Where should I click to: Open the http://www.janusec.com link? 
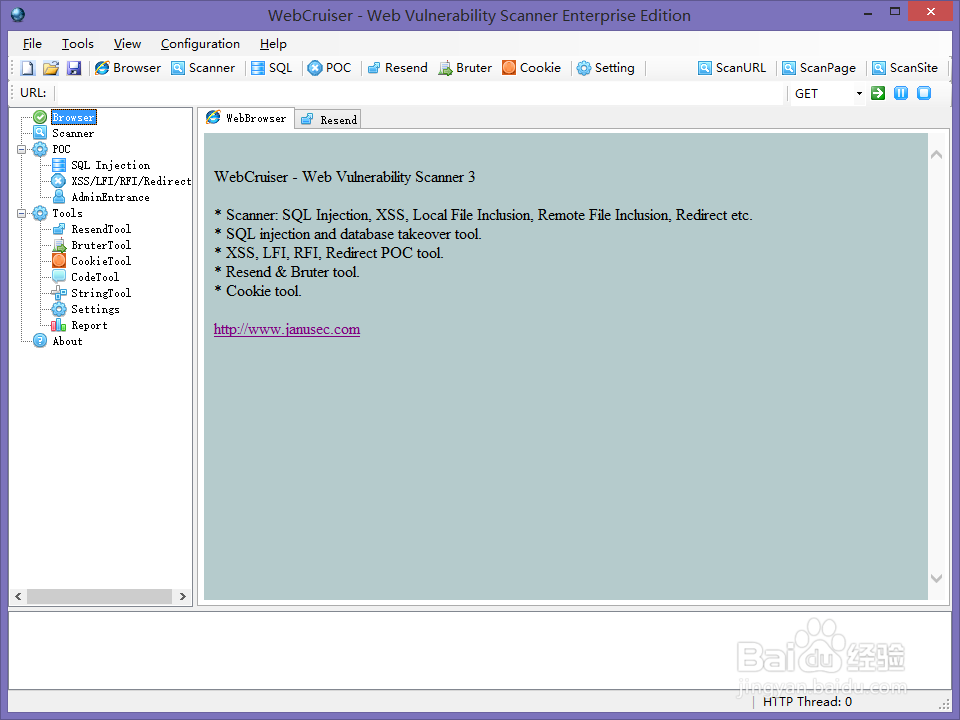coord(287,329)
